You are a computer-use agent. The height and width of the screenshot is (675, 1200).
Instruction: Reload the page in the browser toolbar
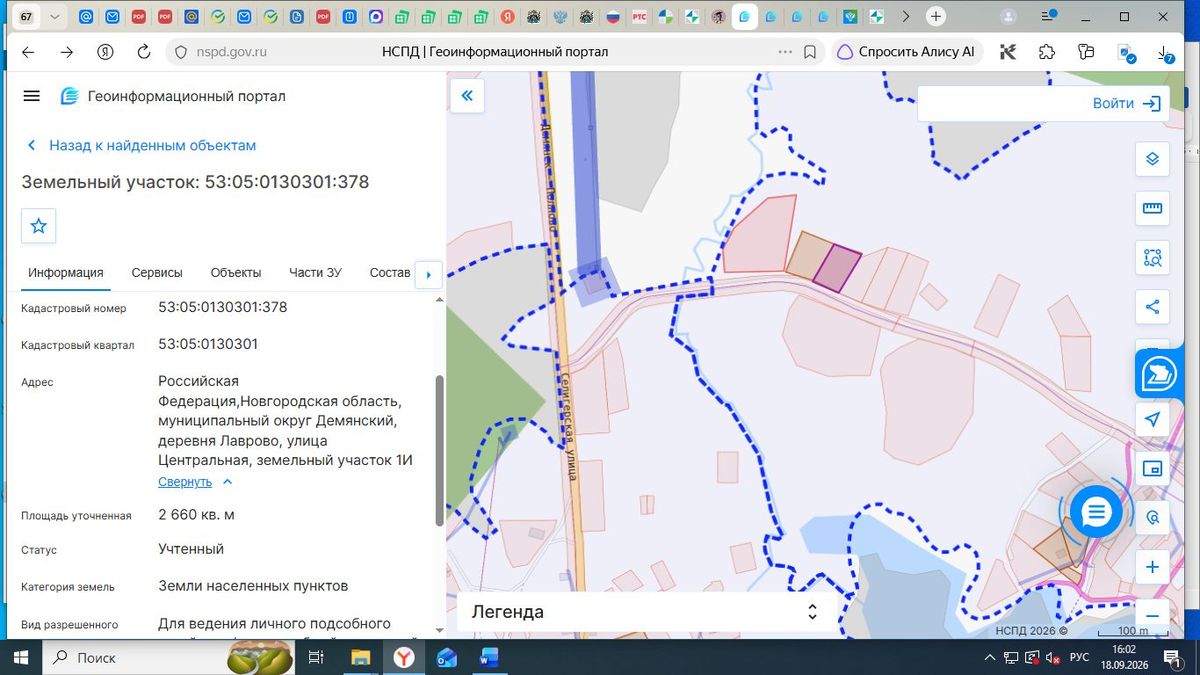[x=143, y=52]
